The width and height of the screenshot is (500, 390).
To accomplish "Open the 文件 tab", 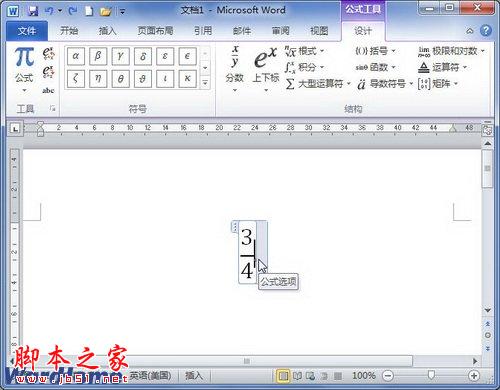I will point(27,31).
